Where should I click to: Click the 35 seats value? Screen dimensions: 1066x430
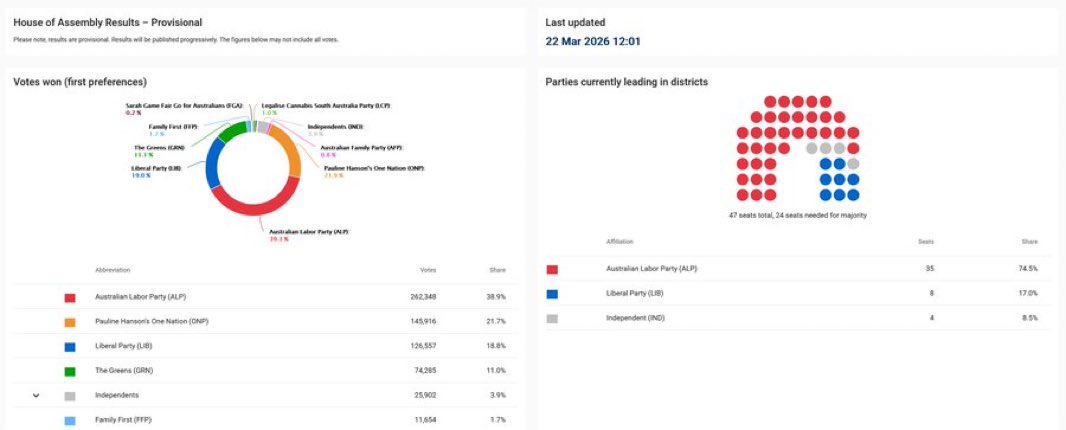coord(930,269)
